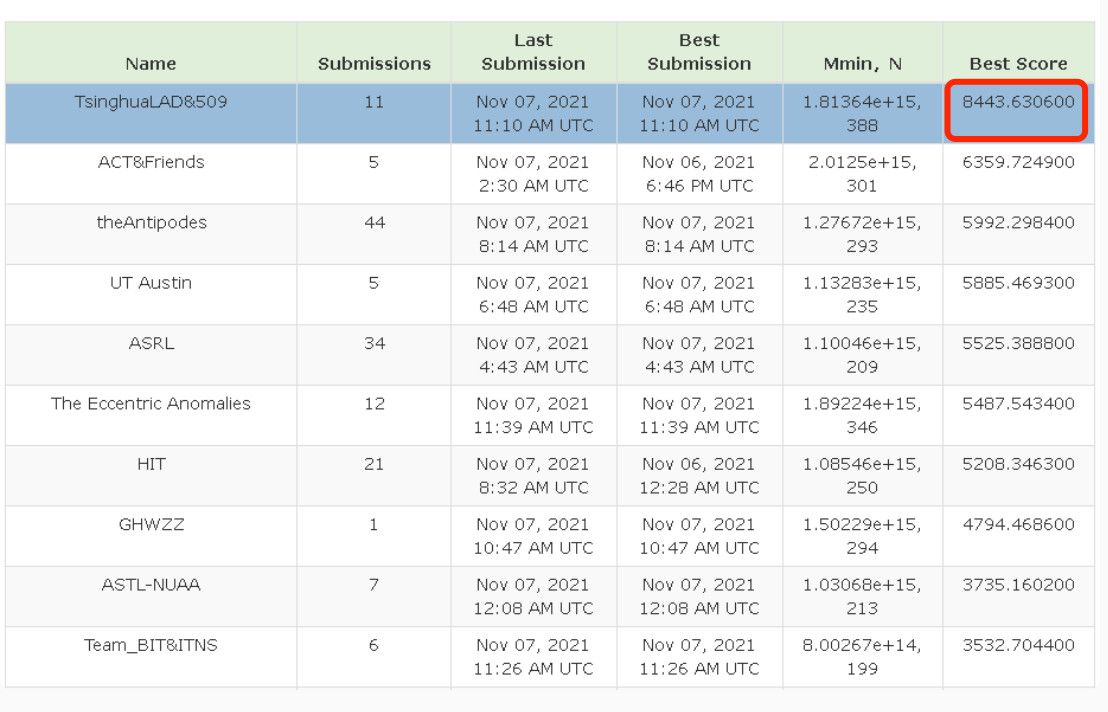Click theAntipodes submissions count 44
The height and width of the screenshot is (712, 1108).
[374, 223]
